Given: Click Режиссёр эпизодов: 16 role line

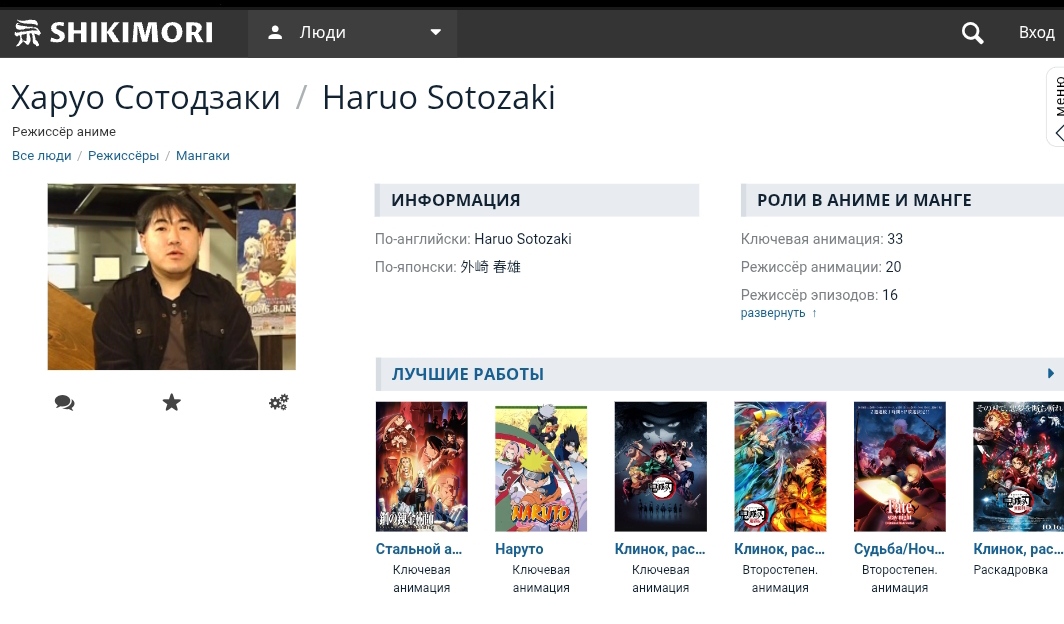Looking at the screenshot, I should coord(819,294).
